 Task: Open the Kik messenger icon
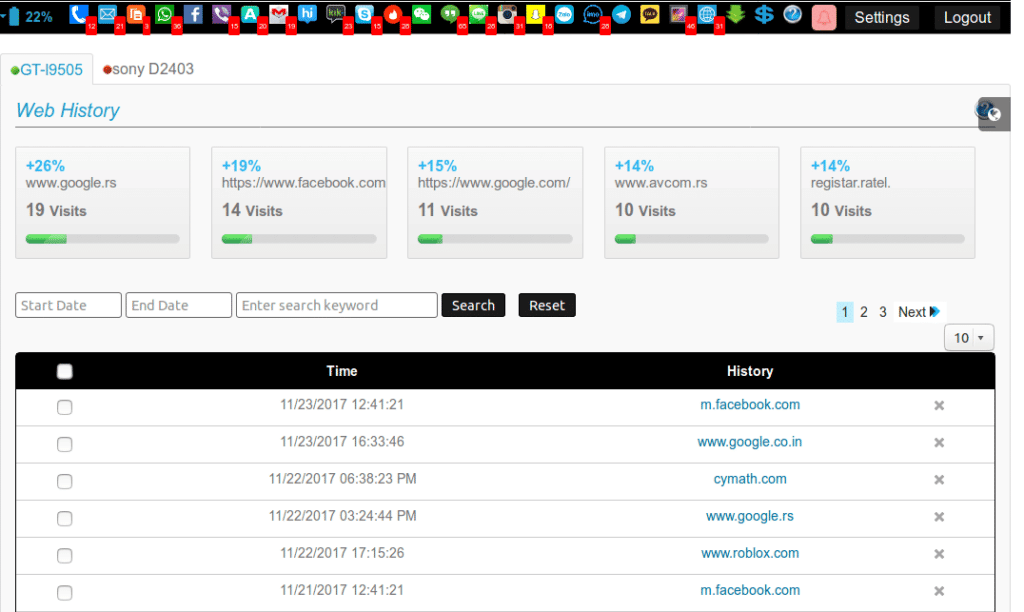click(336, 14)
